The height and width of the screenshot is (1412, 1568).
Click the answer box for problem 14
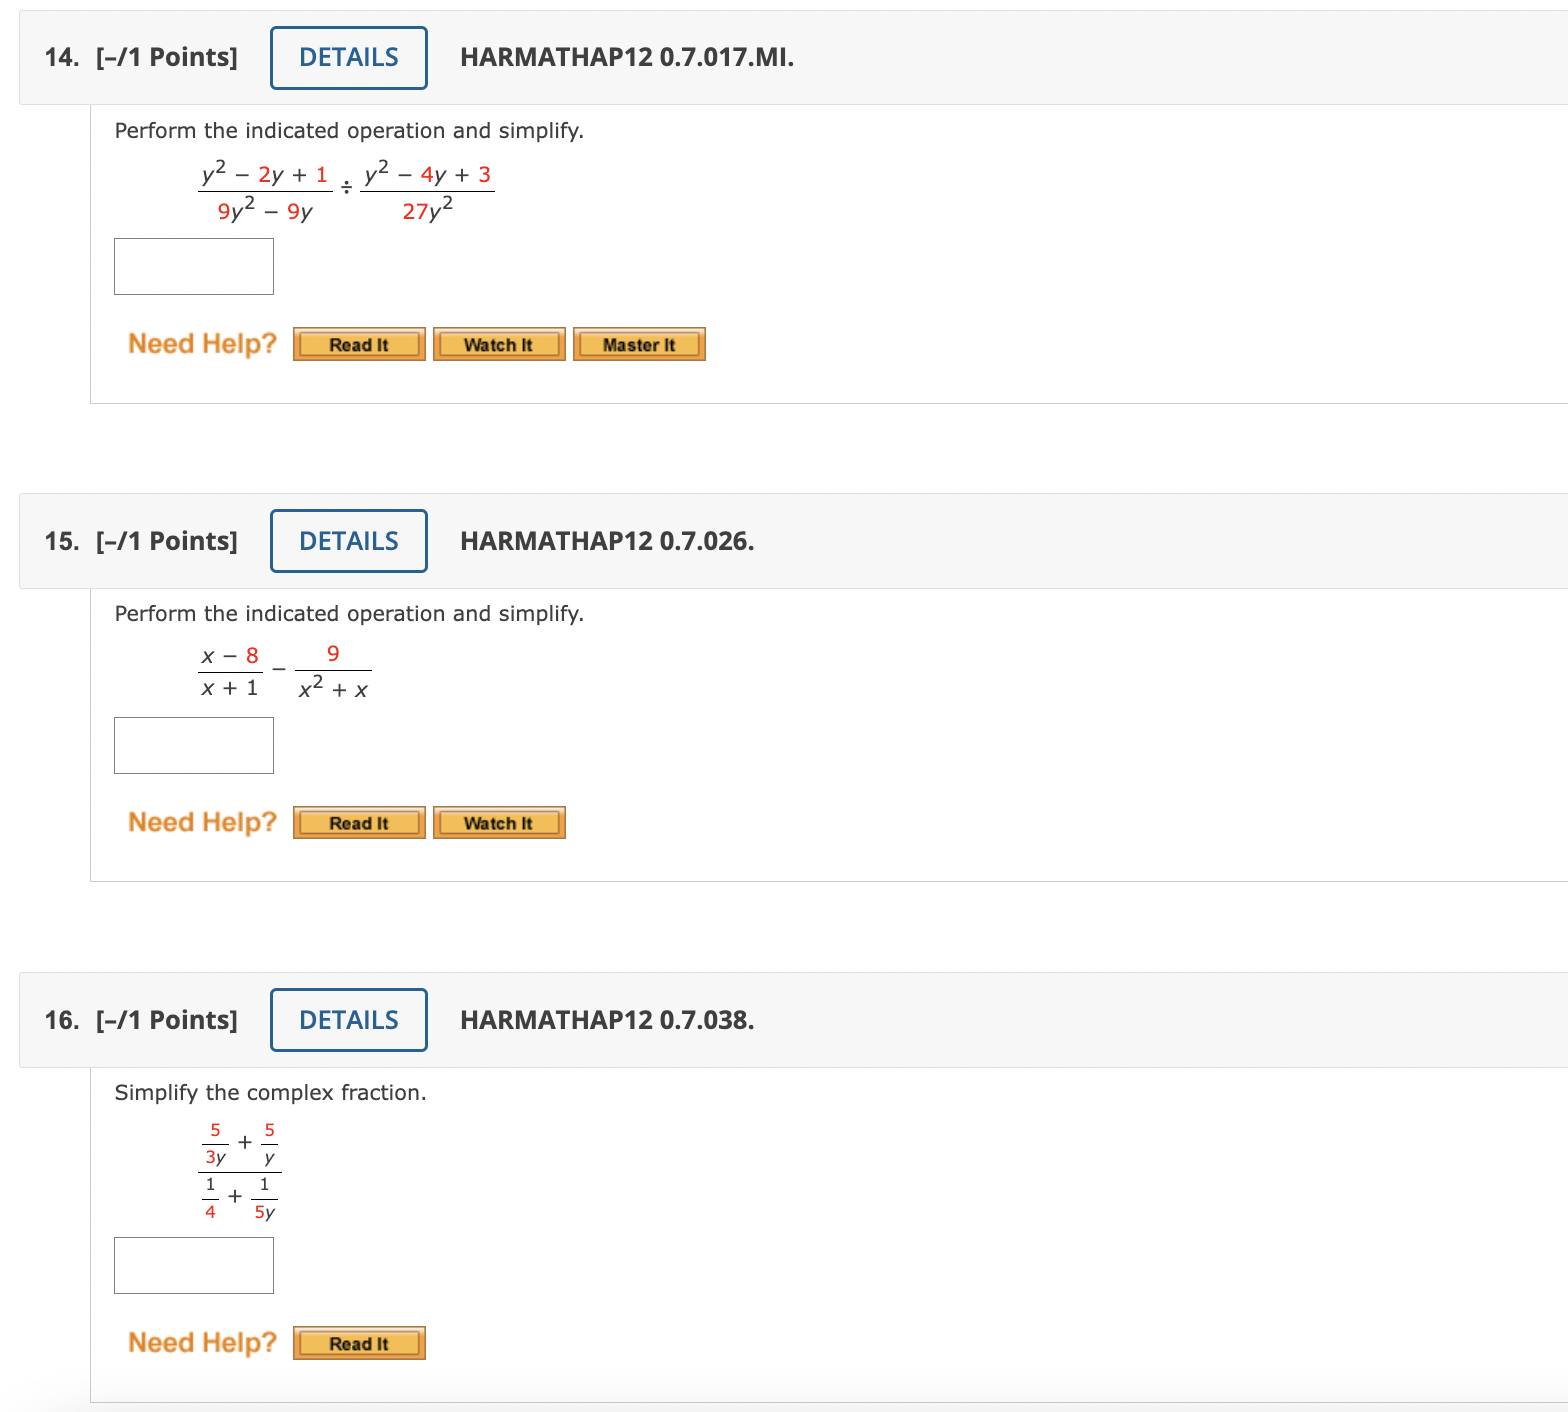(x=193, y=266)
